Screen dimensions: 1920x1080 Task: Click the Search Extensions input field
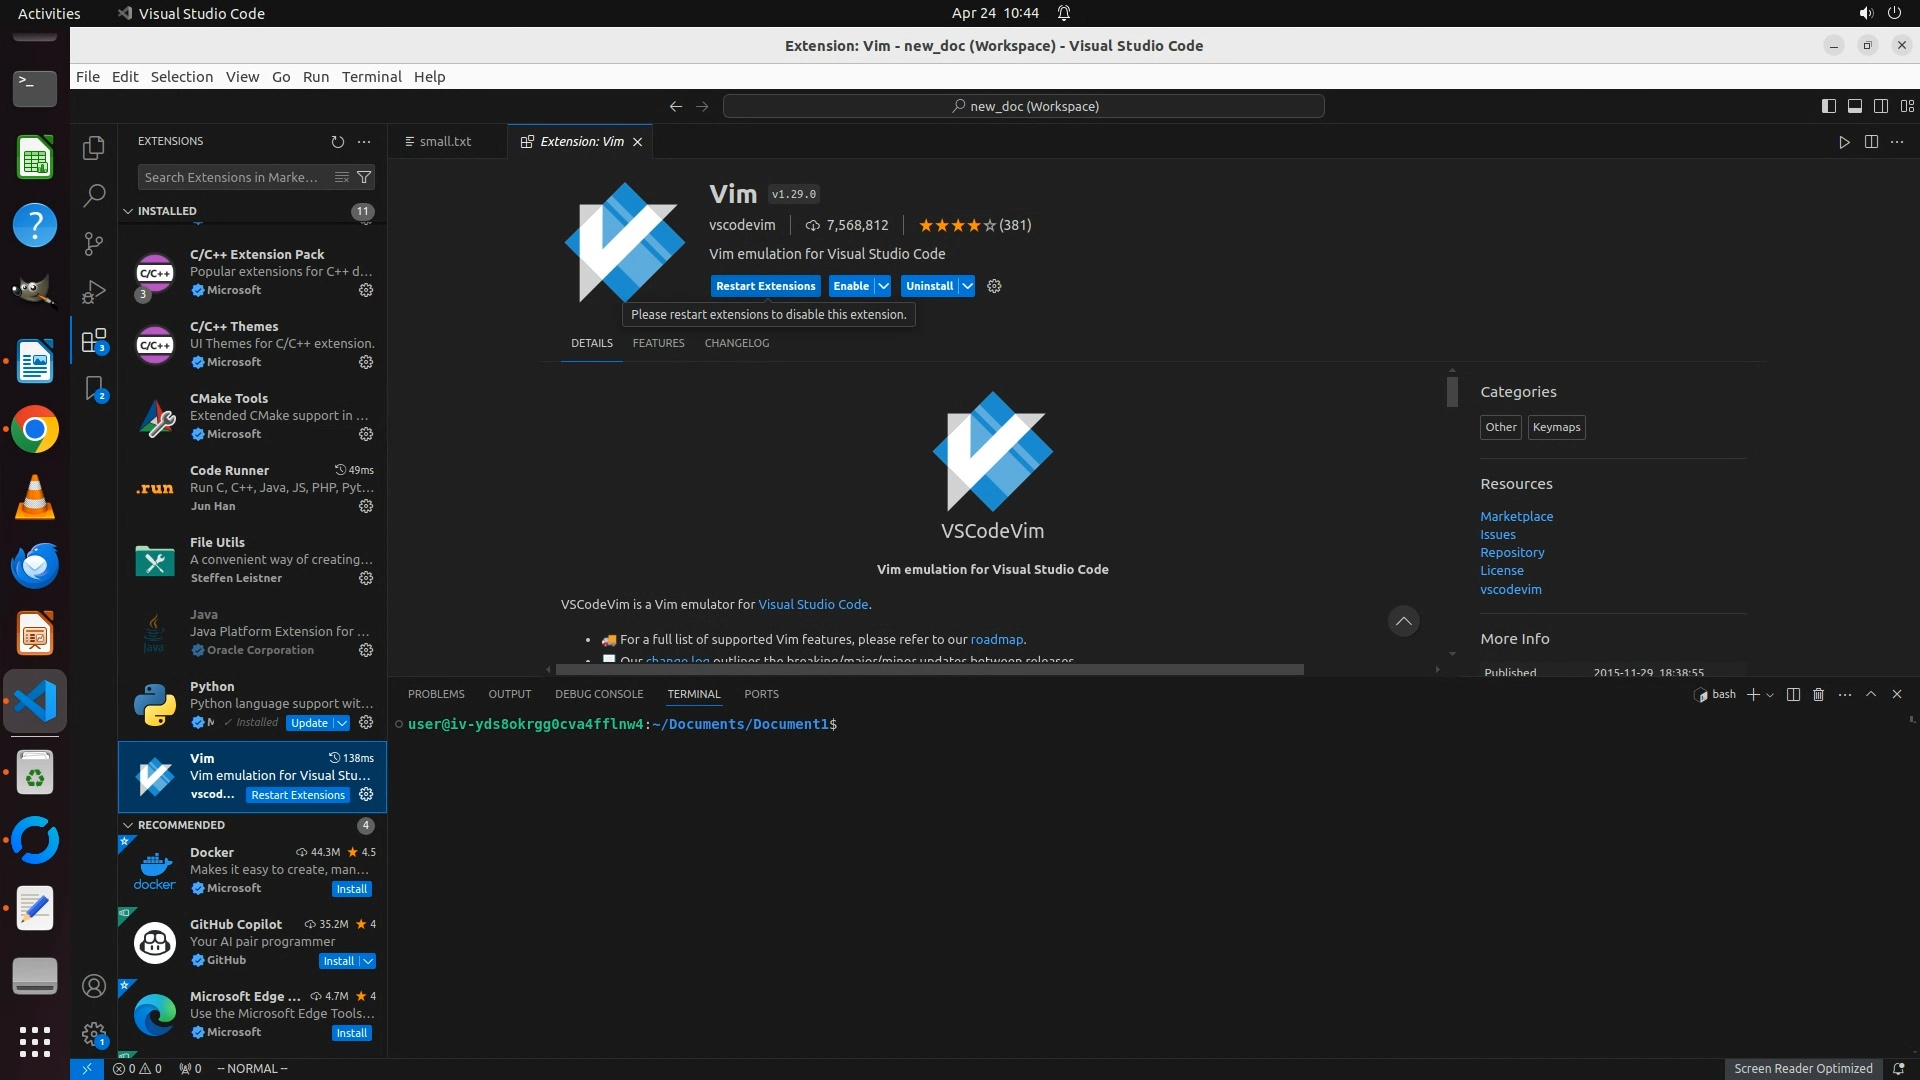pyautogui.click(x=232, y=177)
